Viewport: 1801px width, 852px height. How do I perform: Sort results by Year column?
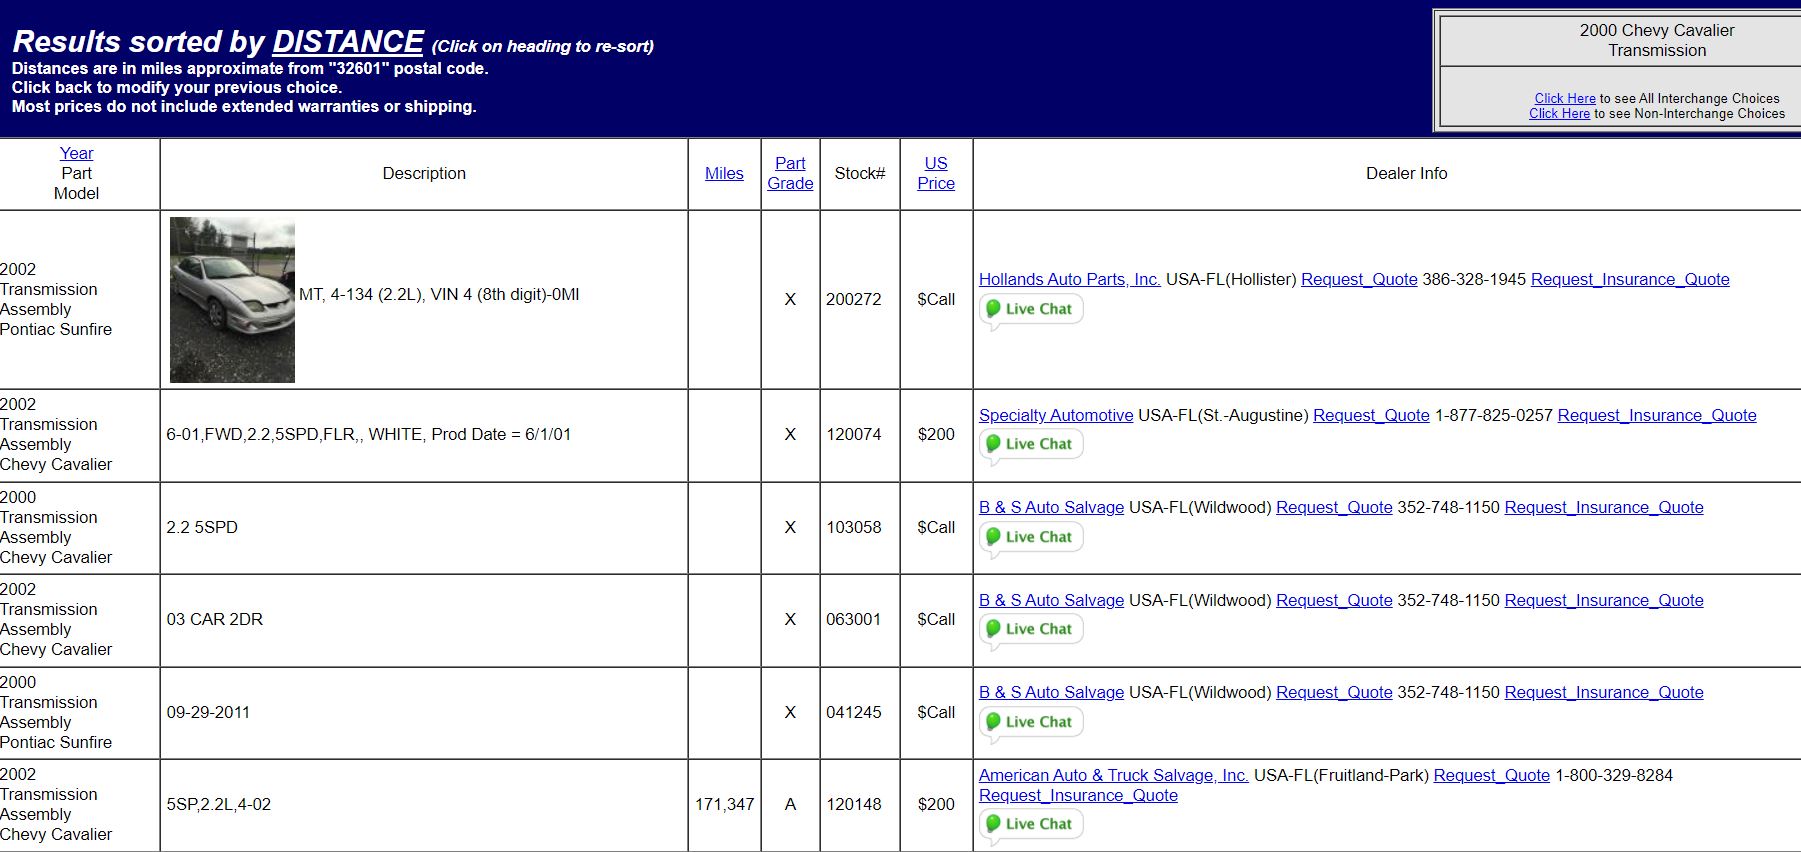76,153
